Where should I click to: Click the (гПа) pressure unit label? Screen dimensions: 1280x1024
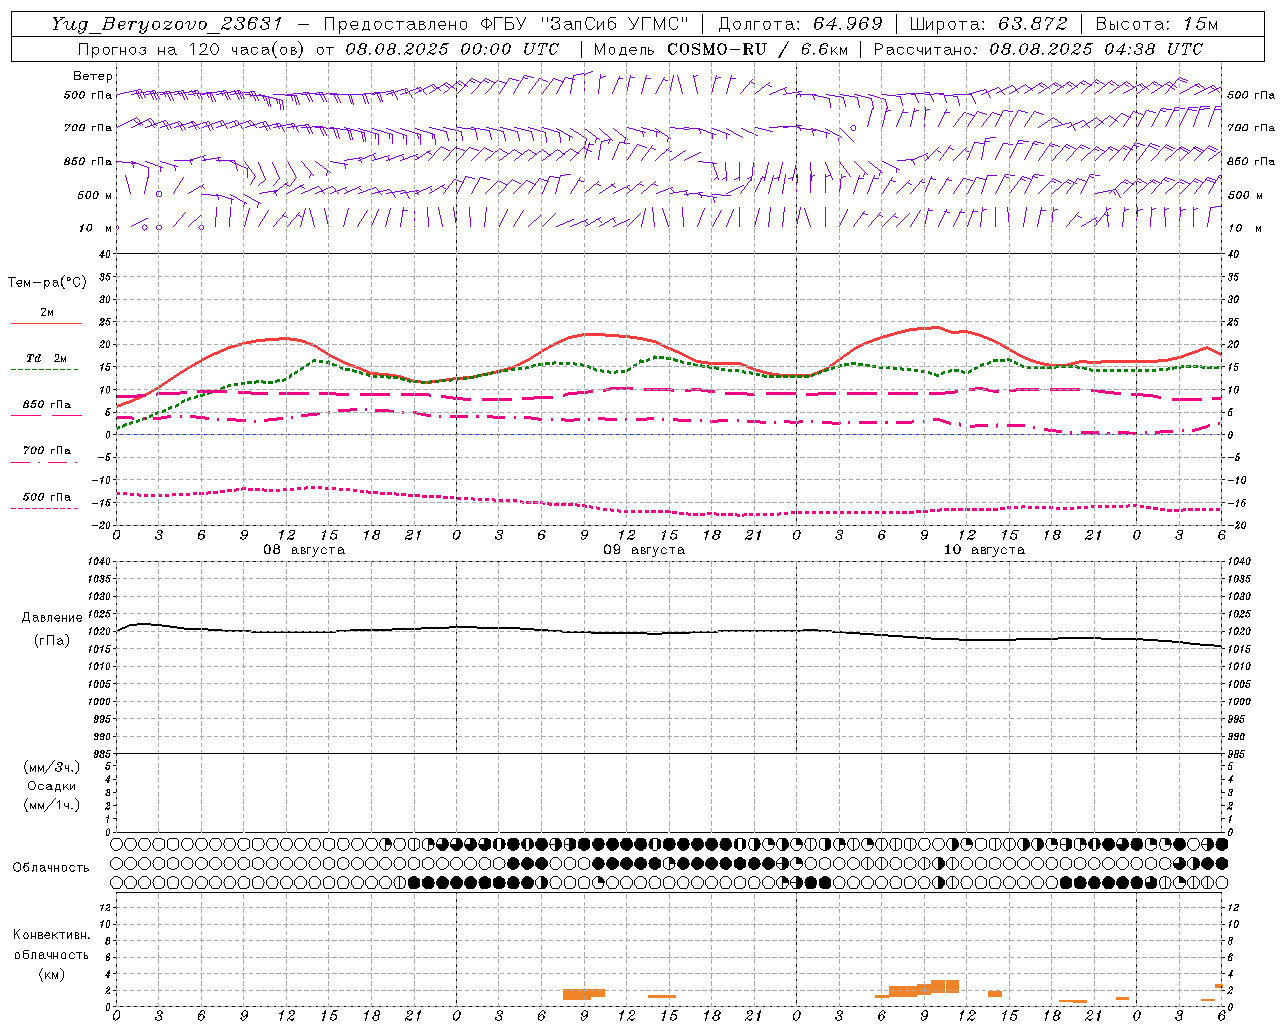coord(52,640)
